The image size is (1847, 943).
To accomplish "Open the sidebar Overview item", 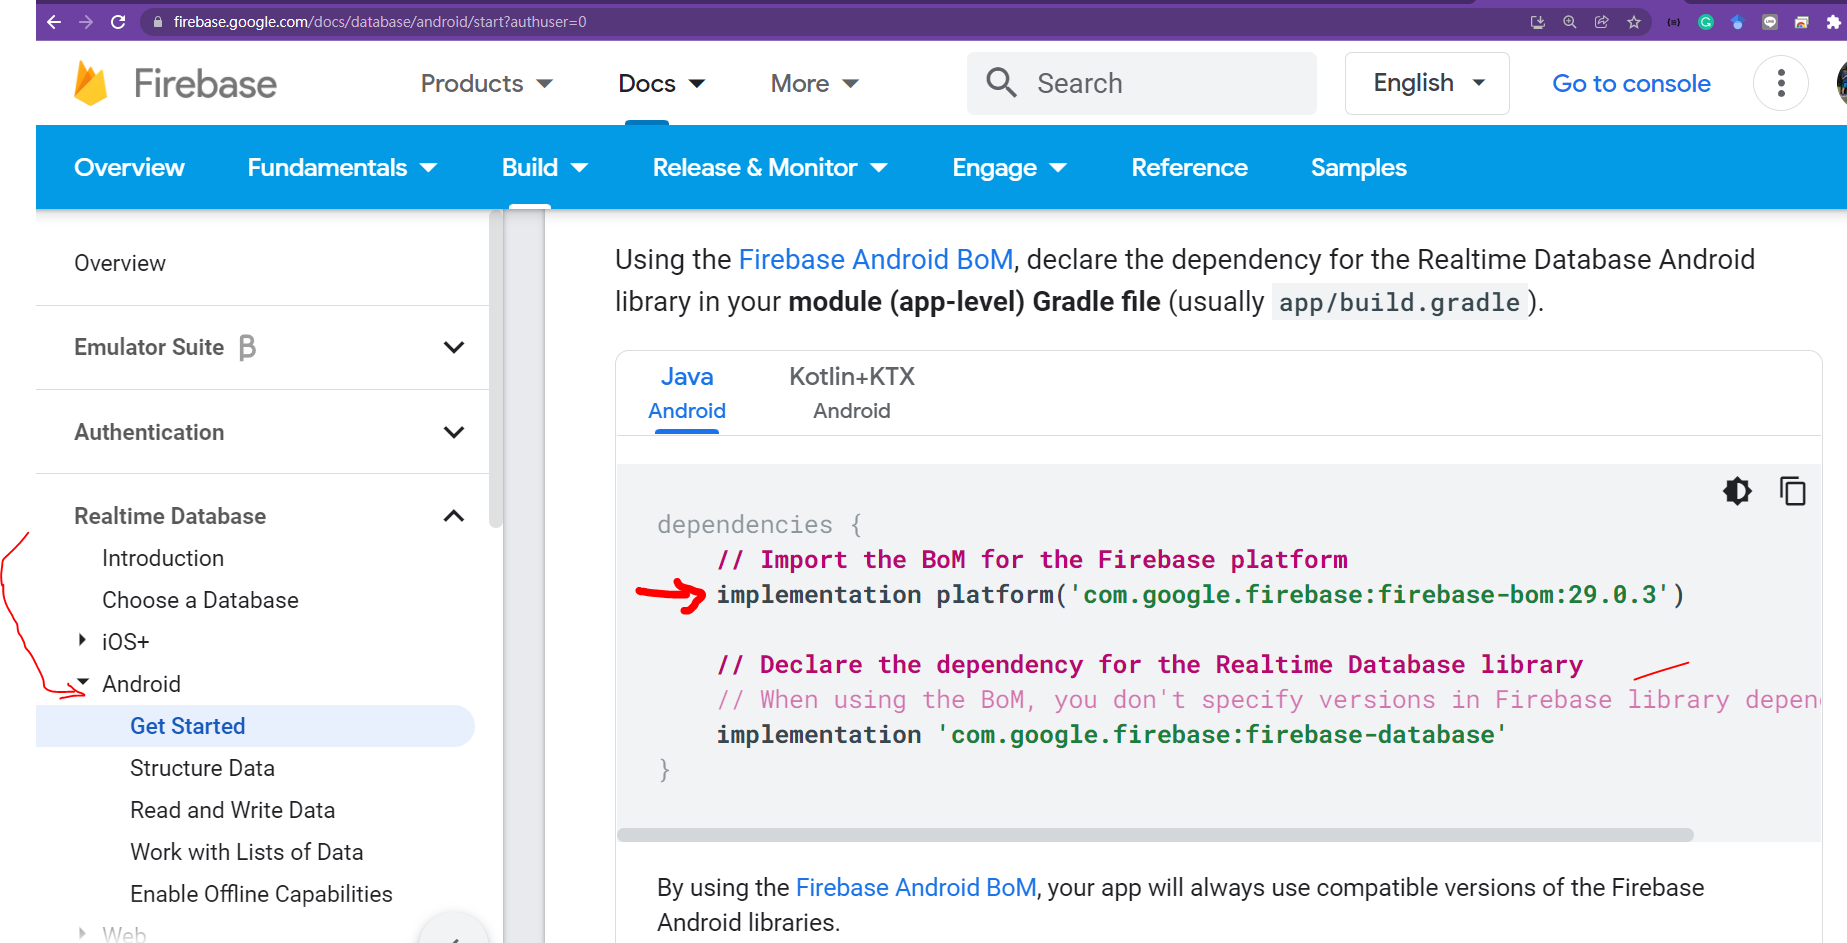I will pos(120,263).
